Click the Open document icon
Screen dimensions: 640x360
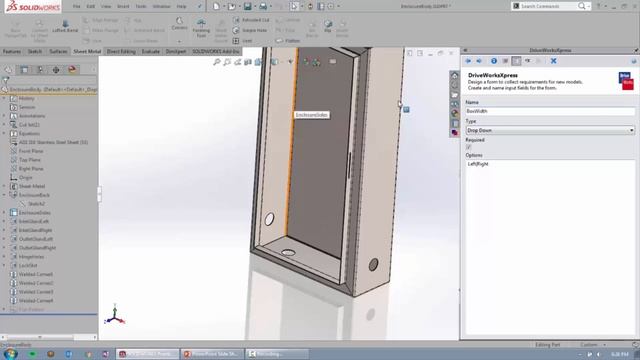point(231,6)
